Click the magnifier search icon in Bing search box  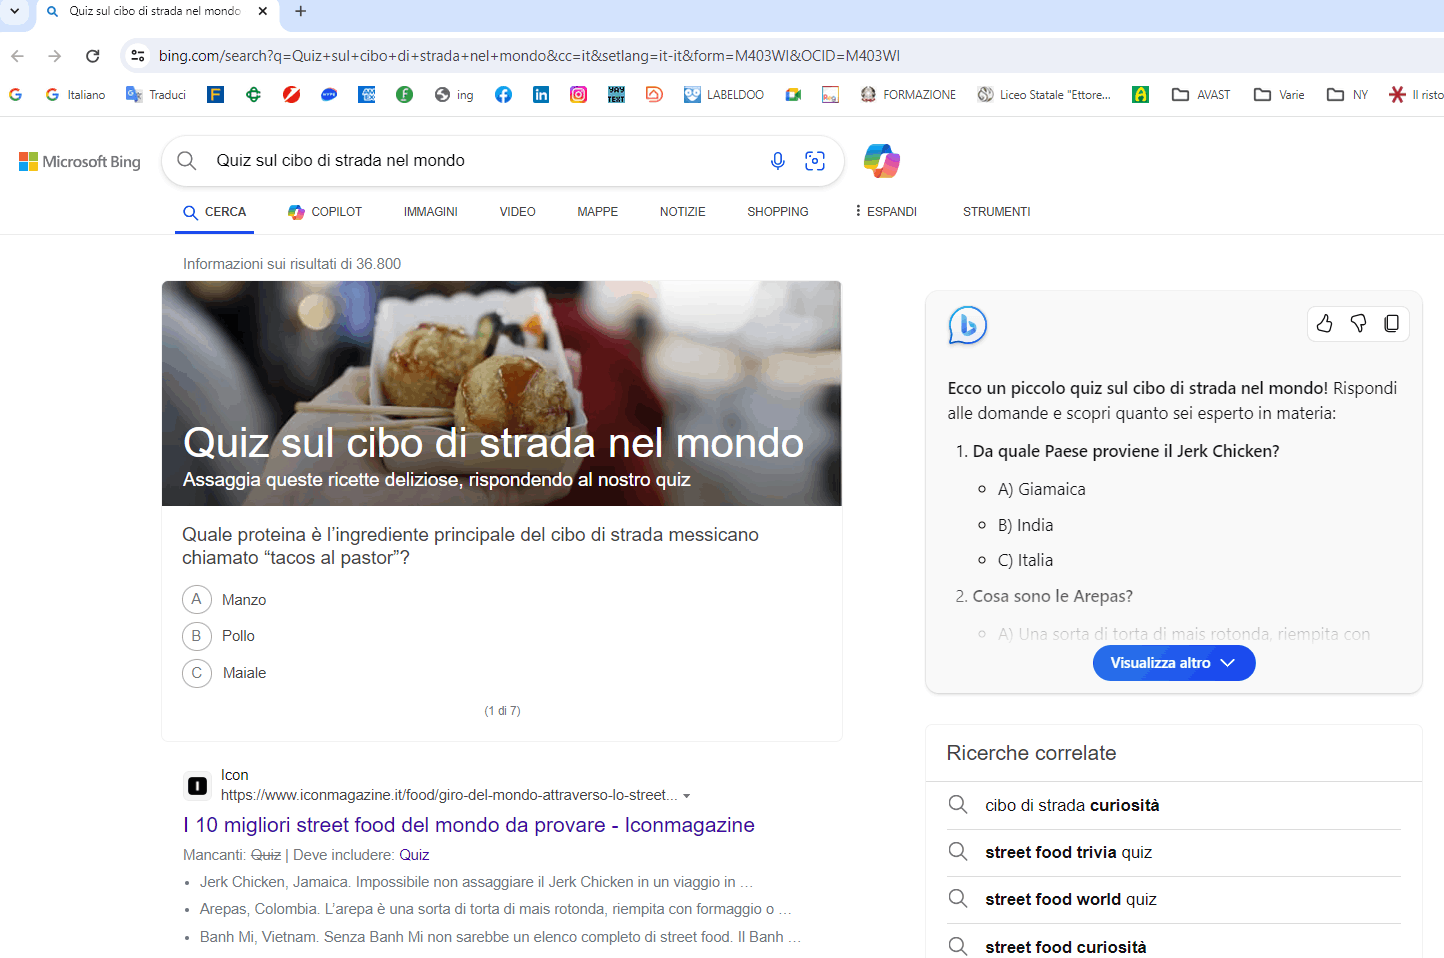point(187,160)
